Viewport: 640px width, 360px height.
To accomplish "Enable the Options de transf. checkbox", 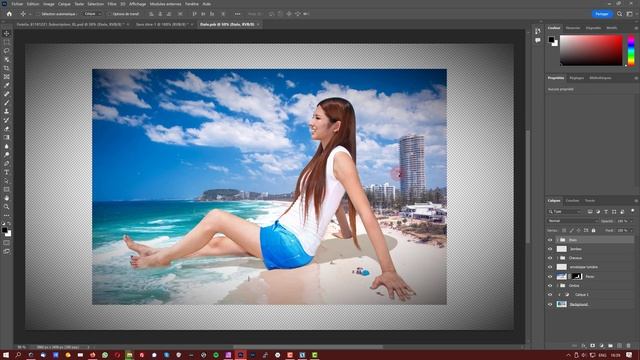I will [109, 14].
